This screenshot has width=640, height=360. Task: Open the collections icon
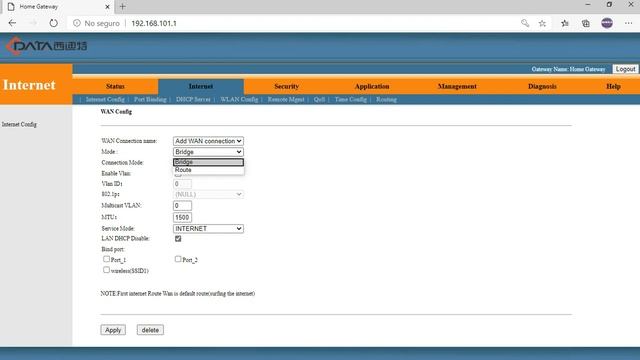586,23
